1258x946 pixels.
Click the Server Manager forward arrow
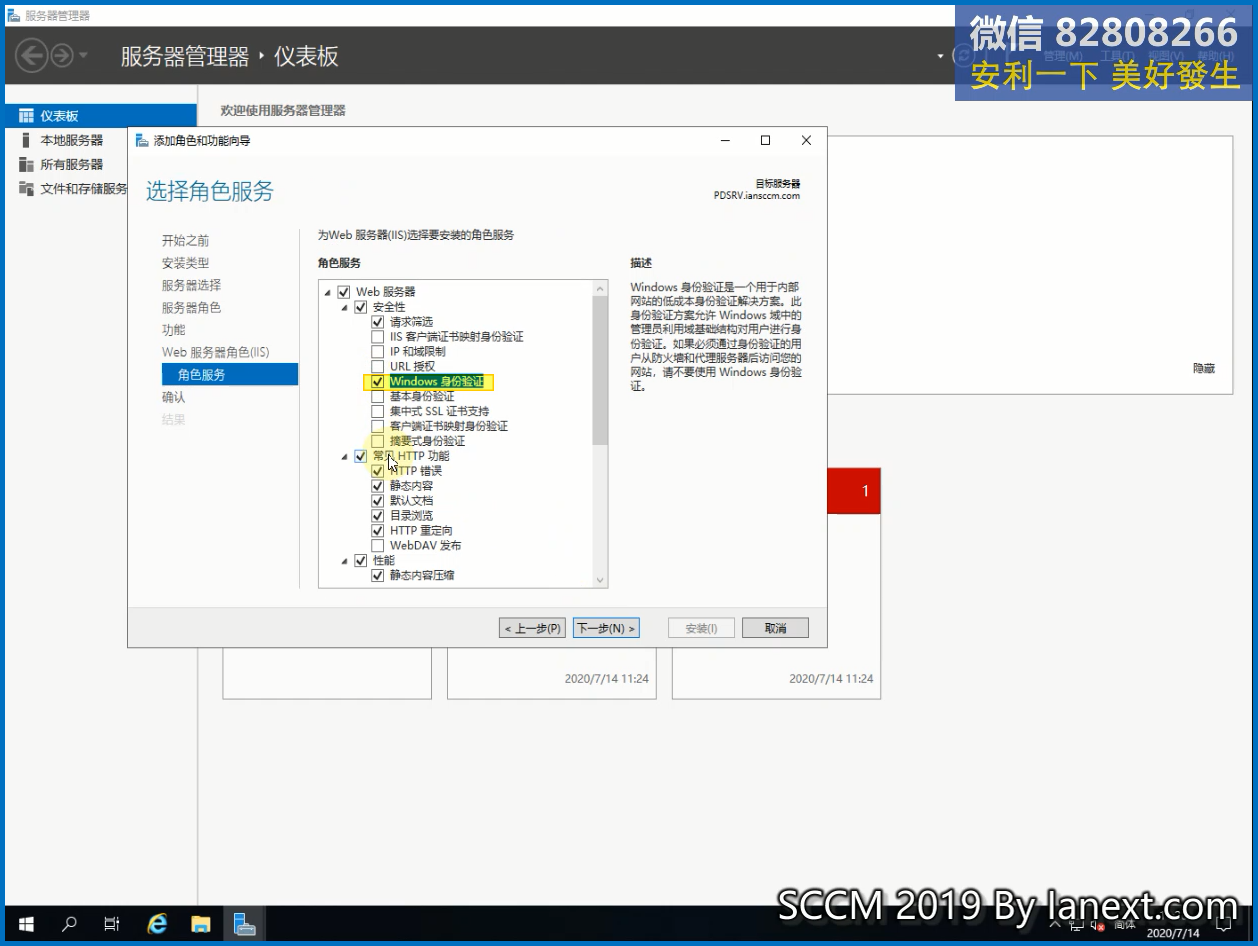pos(62,55)
